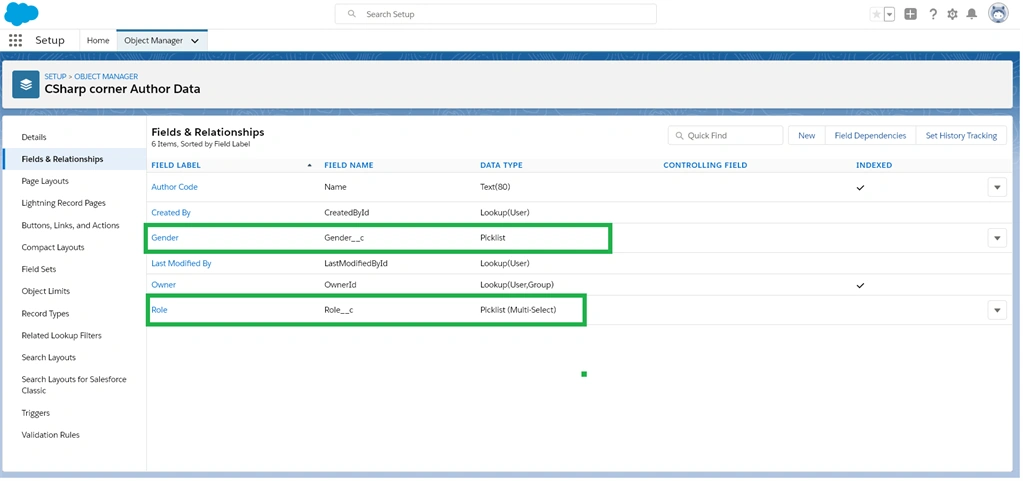Image resolution: width=1023 pixels, height=481 pixels.
Task: Open the Author Code row action menu
Action: [x=997, y=187]
